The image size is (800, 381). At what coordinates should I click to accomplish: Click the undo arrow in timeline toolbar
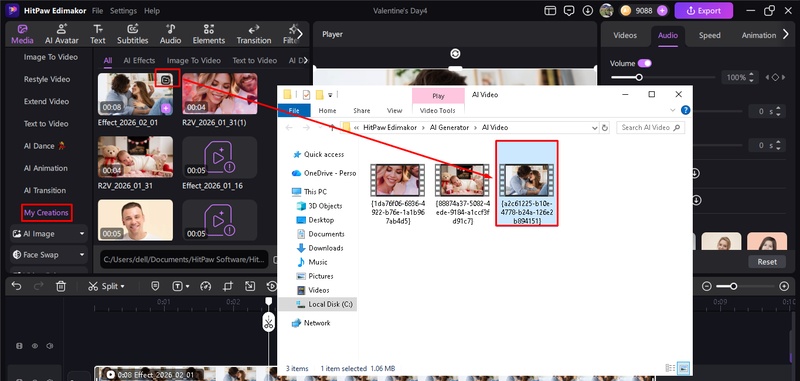coord(16,286)
